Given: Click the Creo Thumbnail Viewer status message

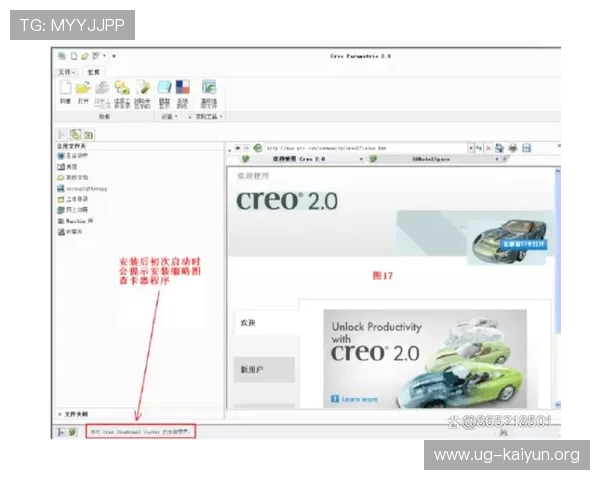Looking at the screenshot, I should pos(140,431).
